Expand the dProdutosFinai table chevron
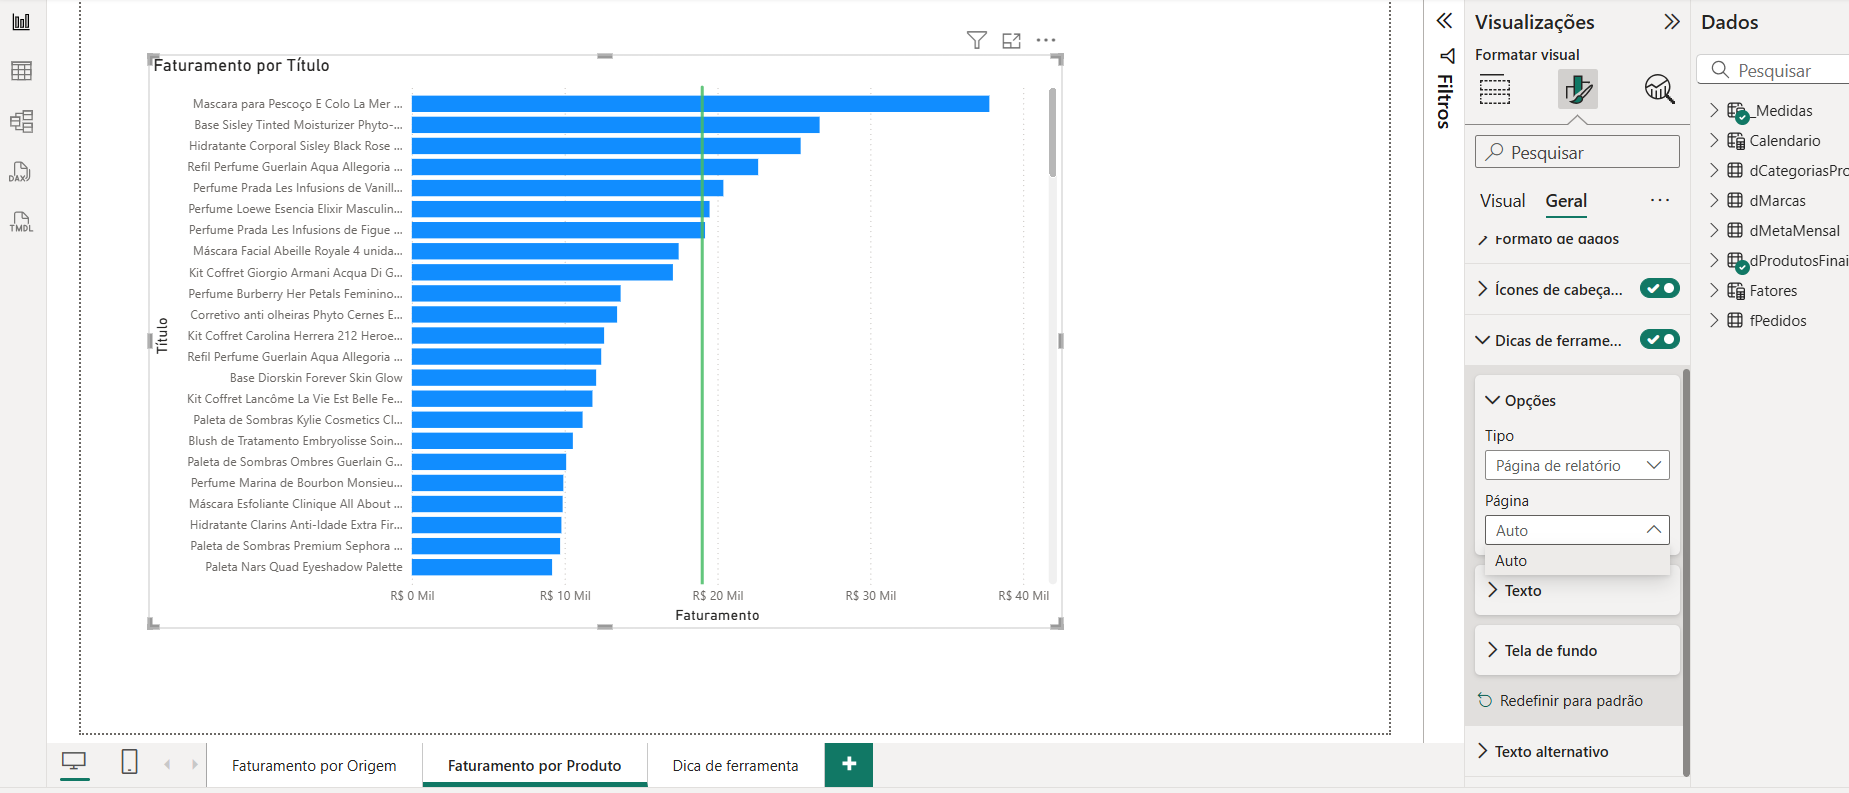Screen dimensions: 1849x793 point(1714,260)
